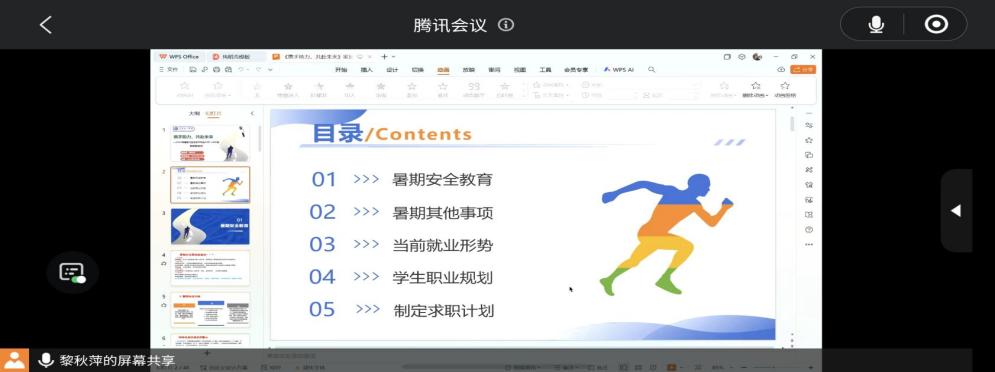
Task: Switch to the 放映 ribbon tab
Action: (x=468, y=69)
